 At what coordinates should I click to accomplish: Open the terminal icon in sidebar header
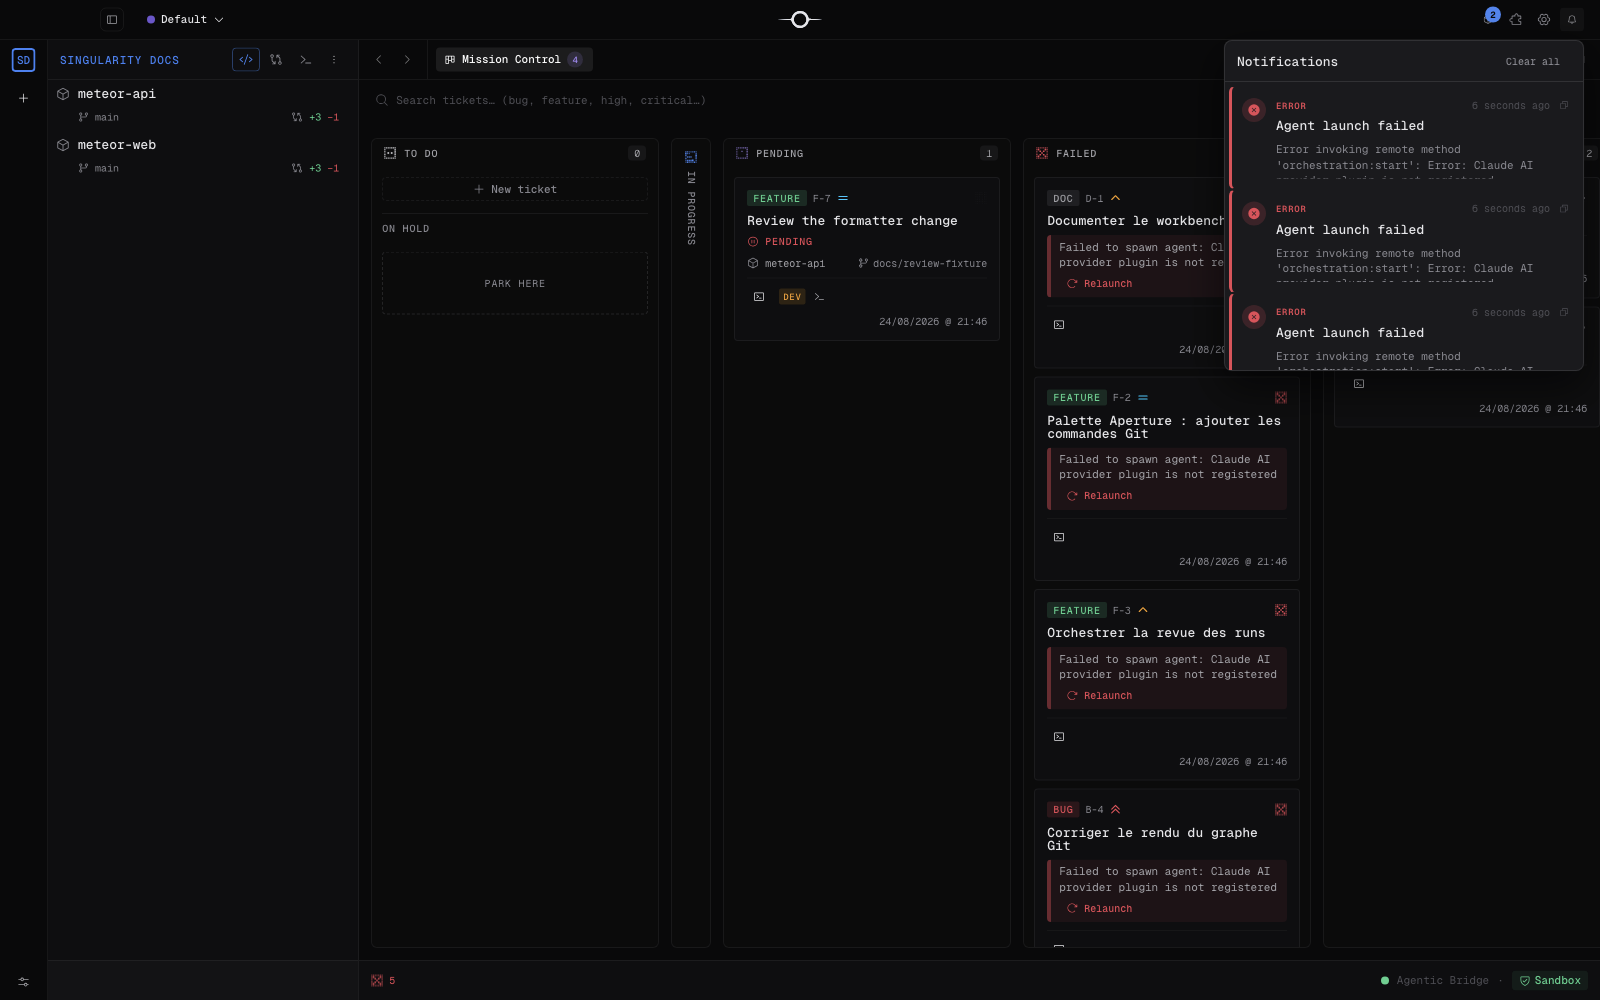click(306, 60)
